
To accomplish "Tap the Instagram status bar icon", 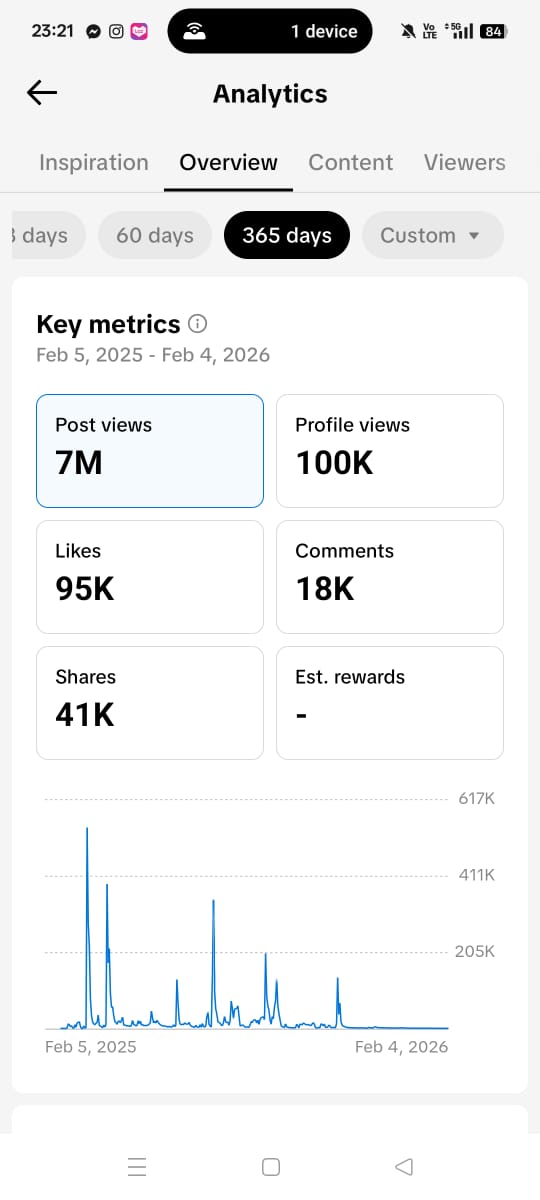I will click(116, 31).
